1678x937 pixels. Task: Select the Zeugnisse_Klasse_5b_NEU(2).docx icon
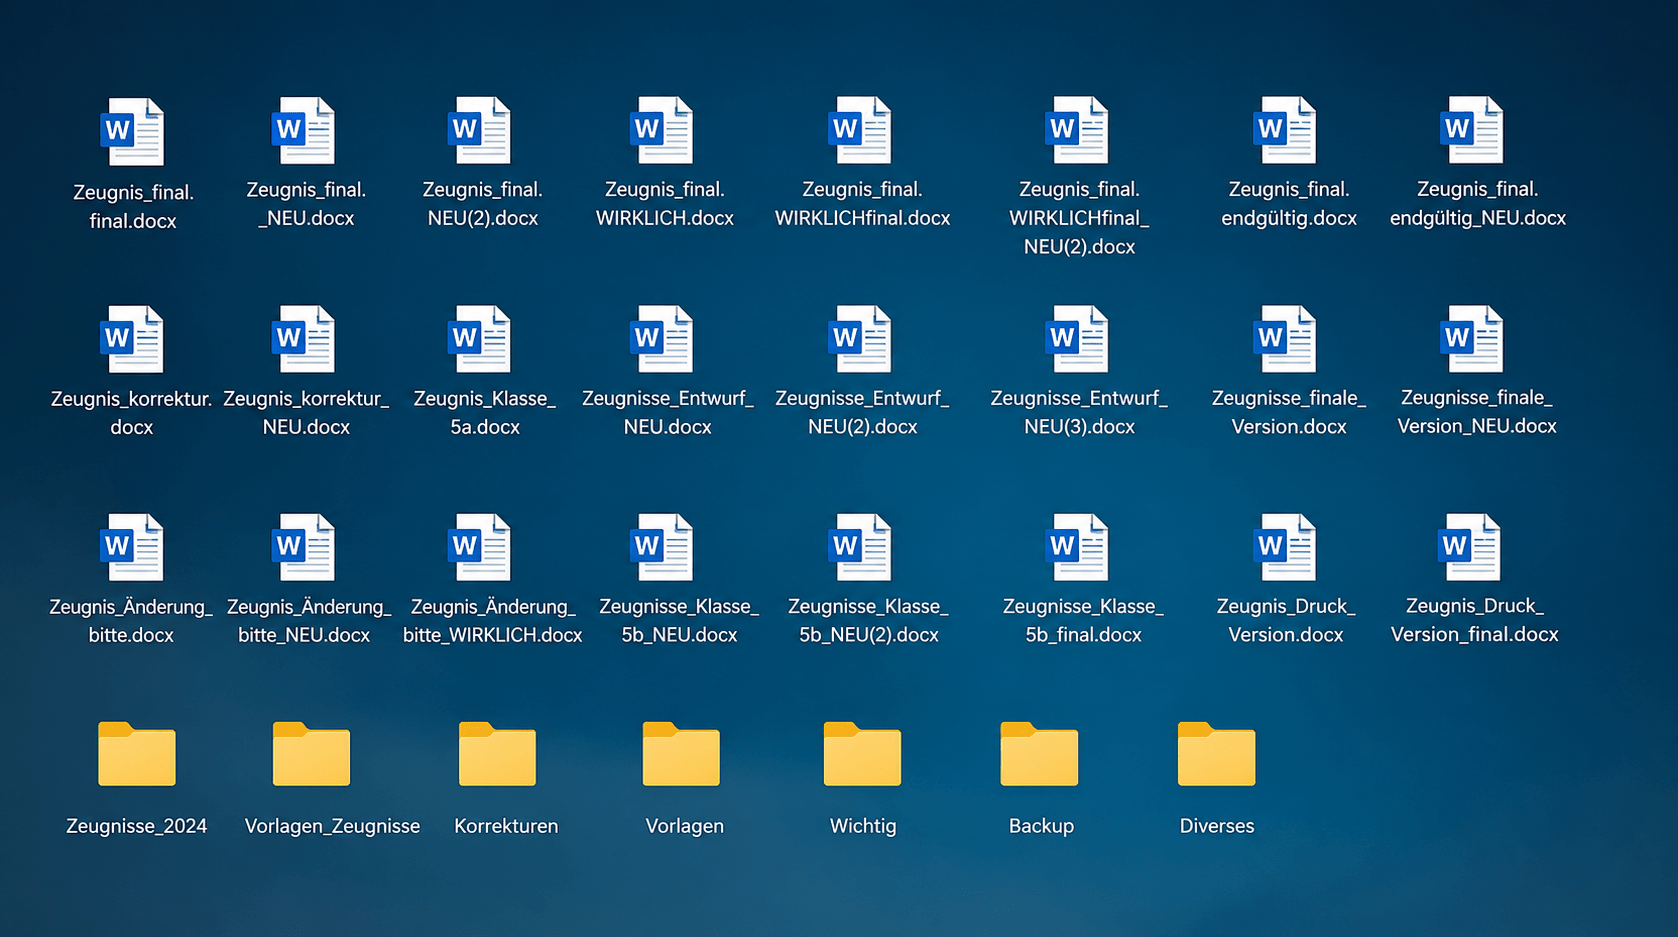click(x=860, y=547)
